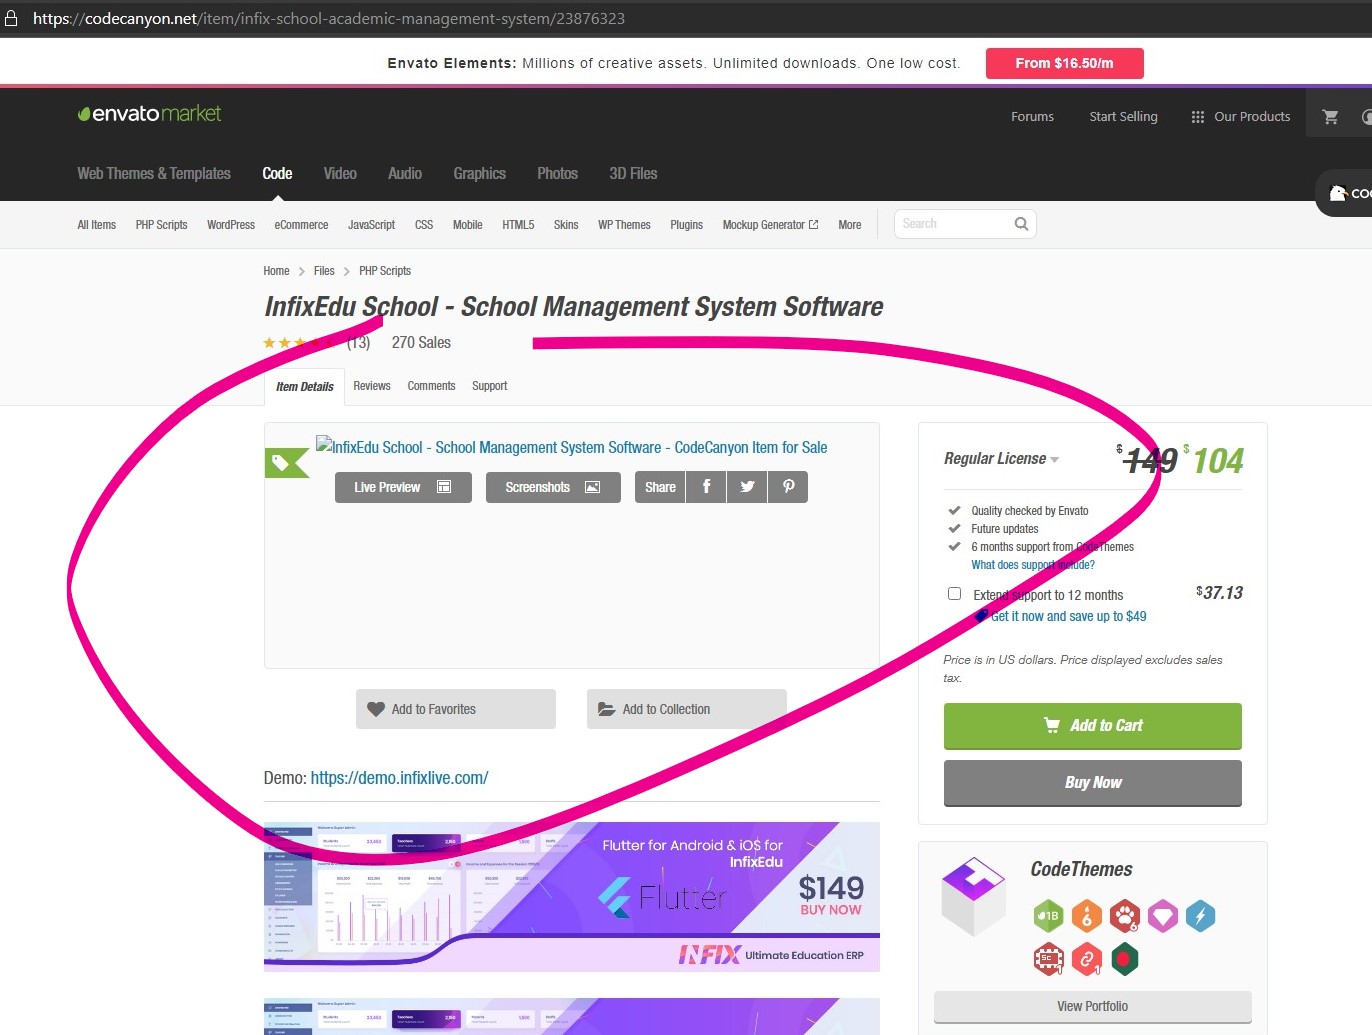Click the Home breadcrumb link
The width and height of the screenshot is (1372, 1035).
click(x=276, y=271)
